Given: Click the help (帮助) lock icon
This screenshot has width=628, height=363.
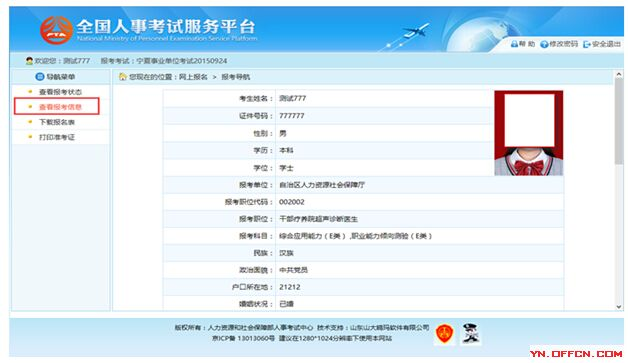Looking at the screenshot, I should click(x=514, y=44).
